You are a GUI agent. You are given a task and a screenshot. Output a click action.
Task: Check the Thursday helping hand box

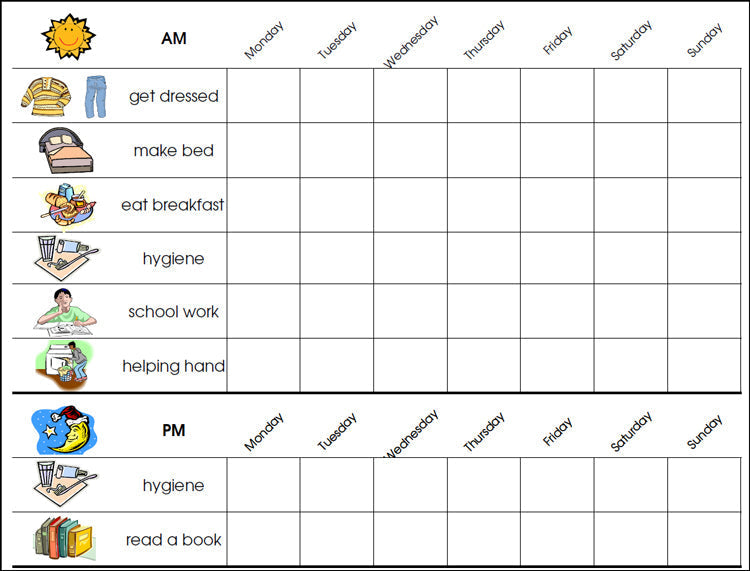click(484, 365)
